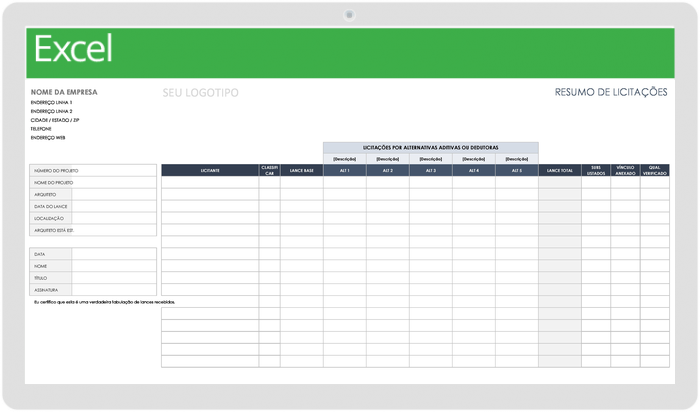The height and width of the screenshot is (412, 700).
Task: Click the first empty cell under LICITANTE
Action: point(210,183)
